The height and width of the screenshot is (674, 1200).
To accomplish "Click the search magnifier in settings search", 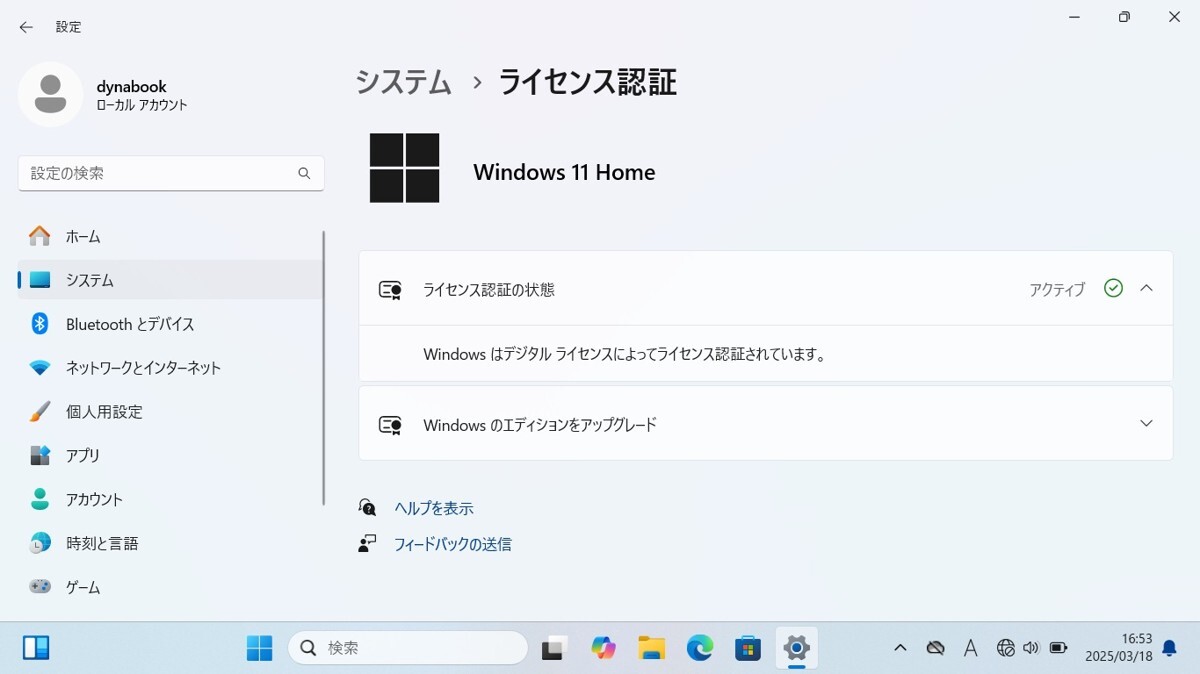I will click(304, 173).
